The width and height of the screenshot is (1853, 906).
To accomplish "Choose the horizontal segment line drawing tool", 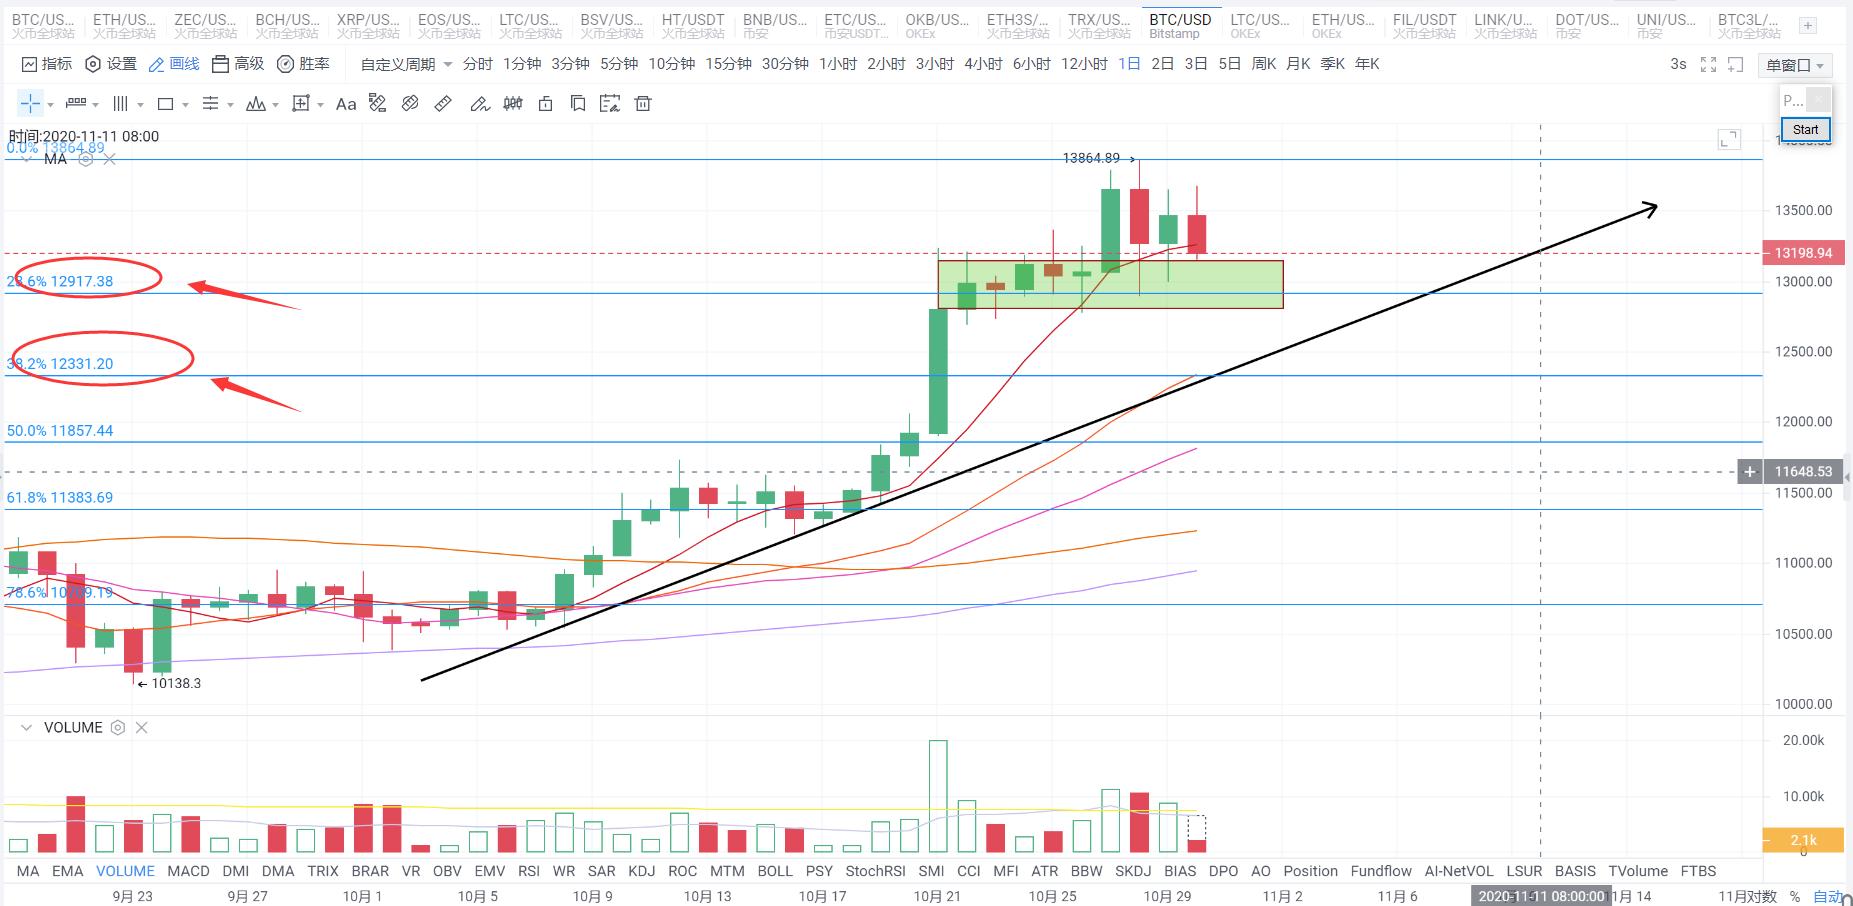I will point(76,104).
